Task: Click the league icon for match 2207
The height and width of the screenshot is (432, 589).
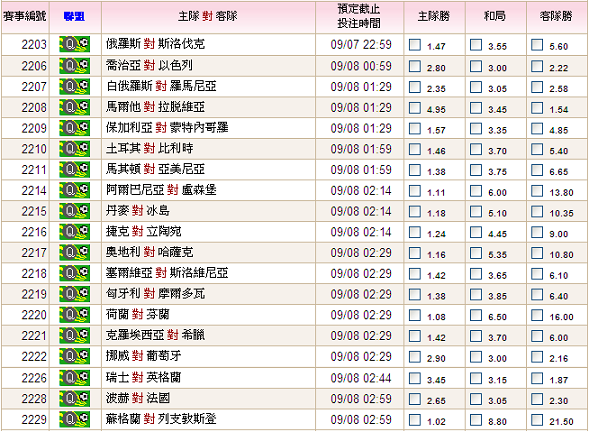Action: (74, 87)
